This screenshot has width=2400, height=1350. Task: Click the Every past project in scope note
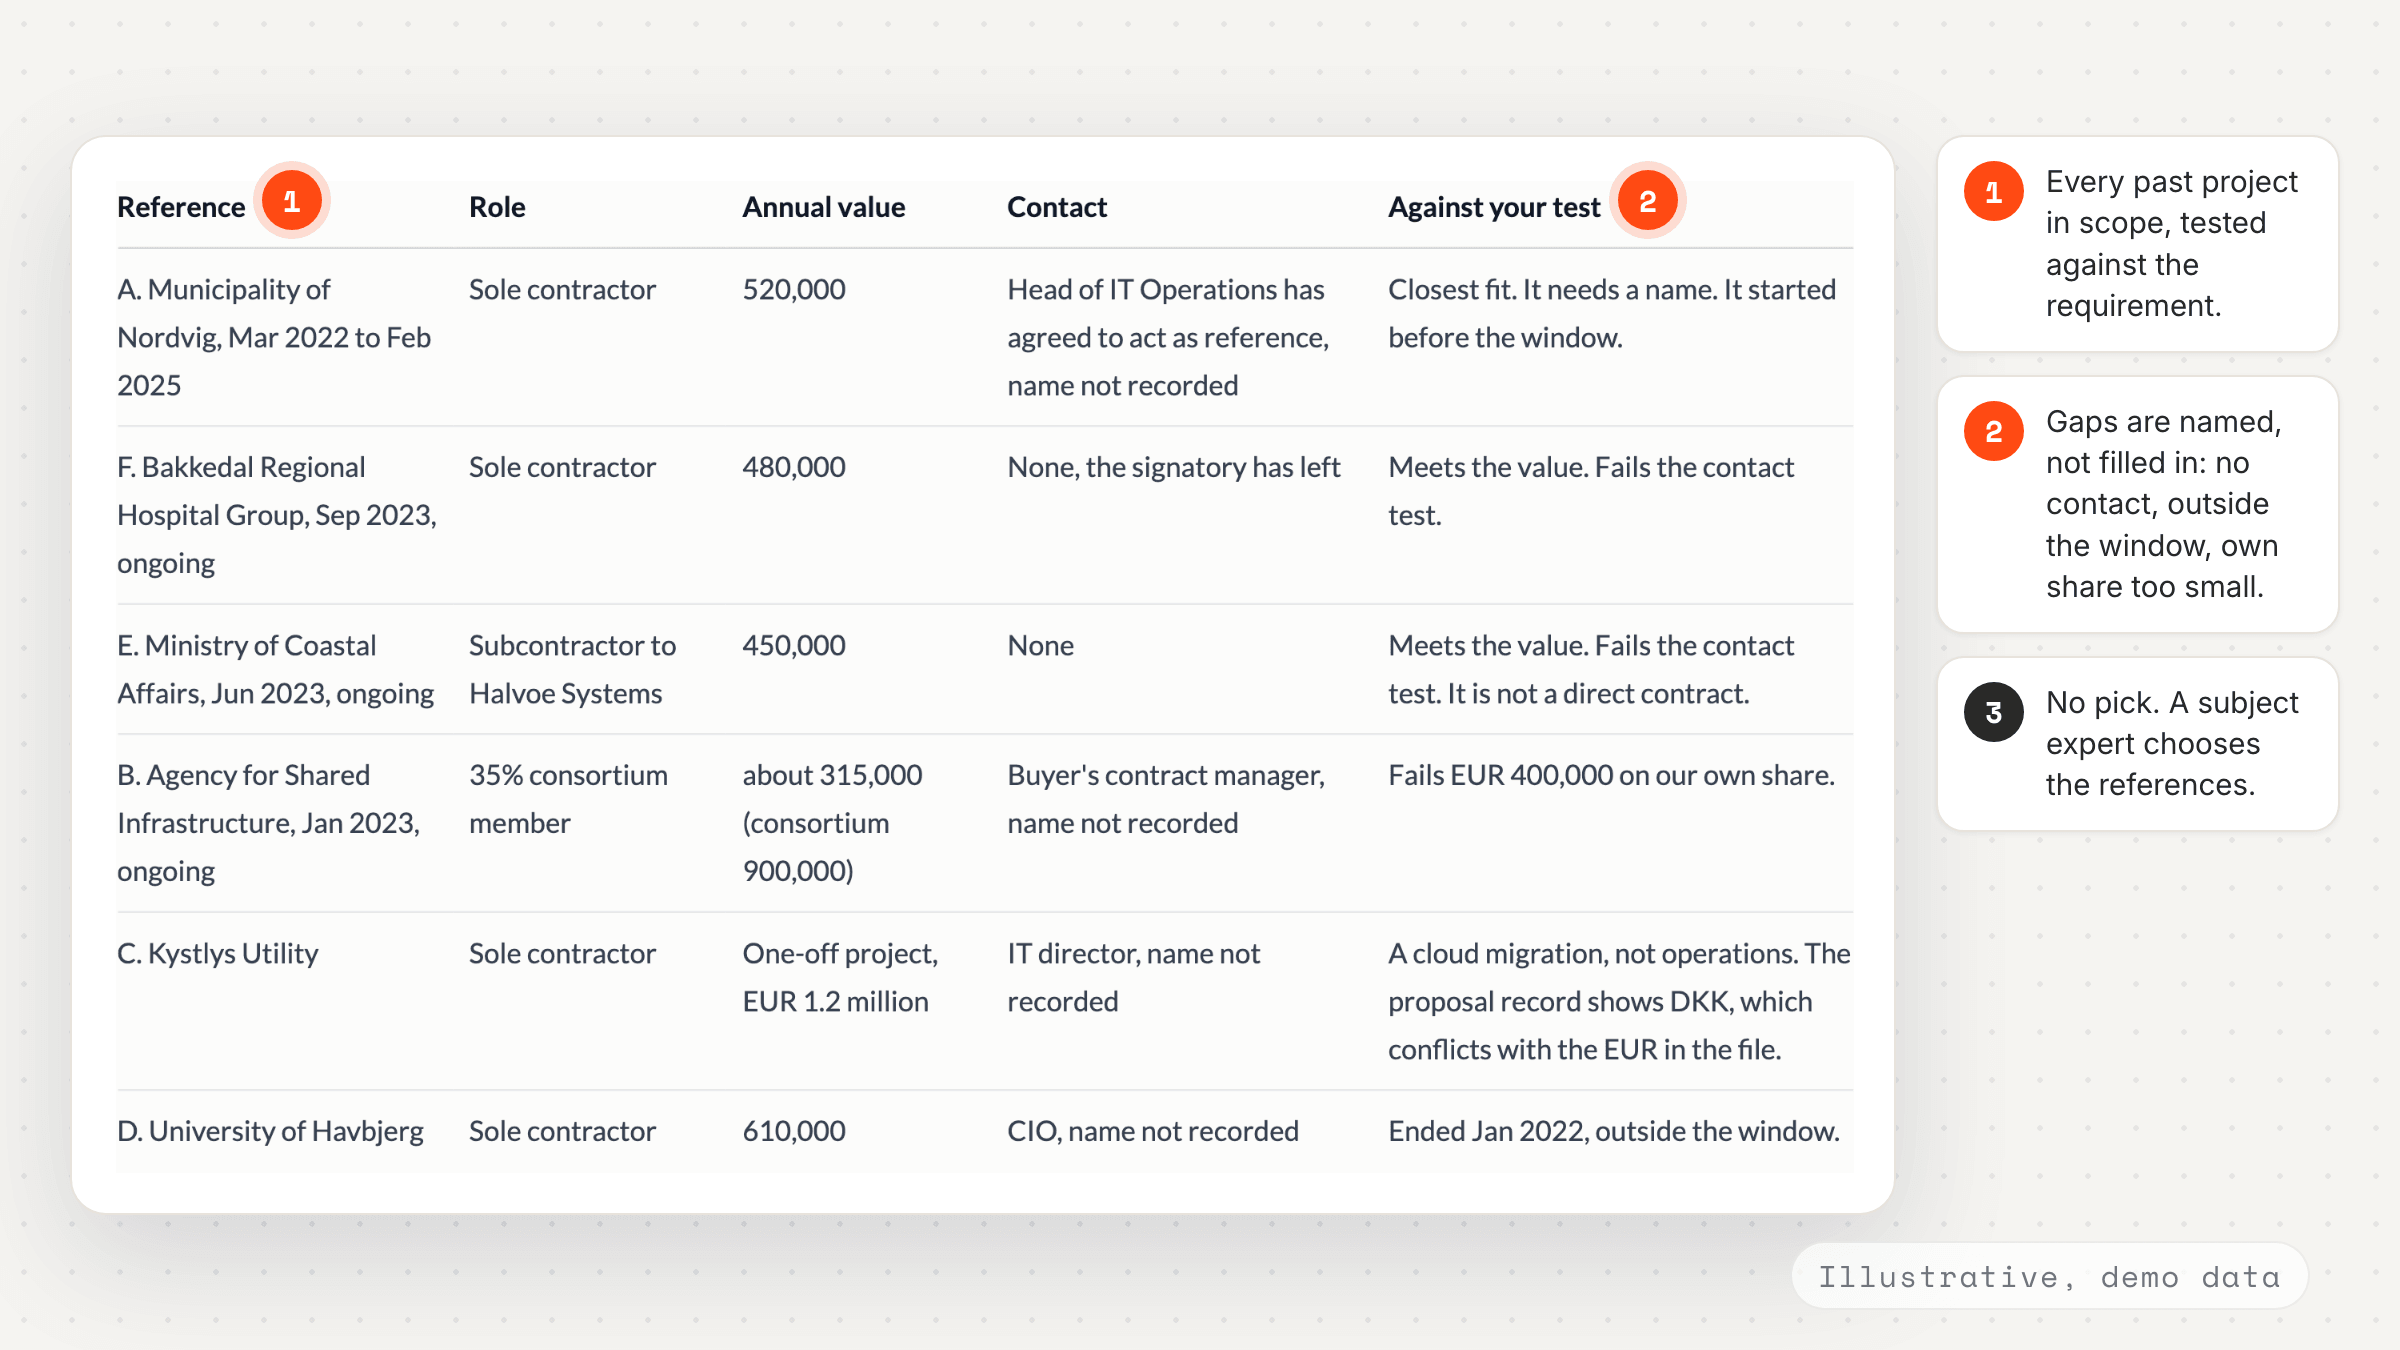tap(2138, 244)
